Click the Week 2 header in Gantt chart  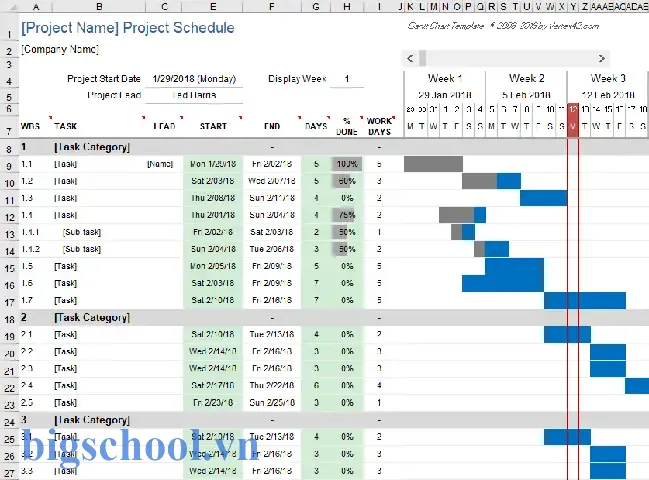click(x=526, y=78)
